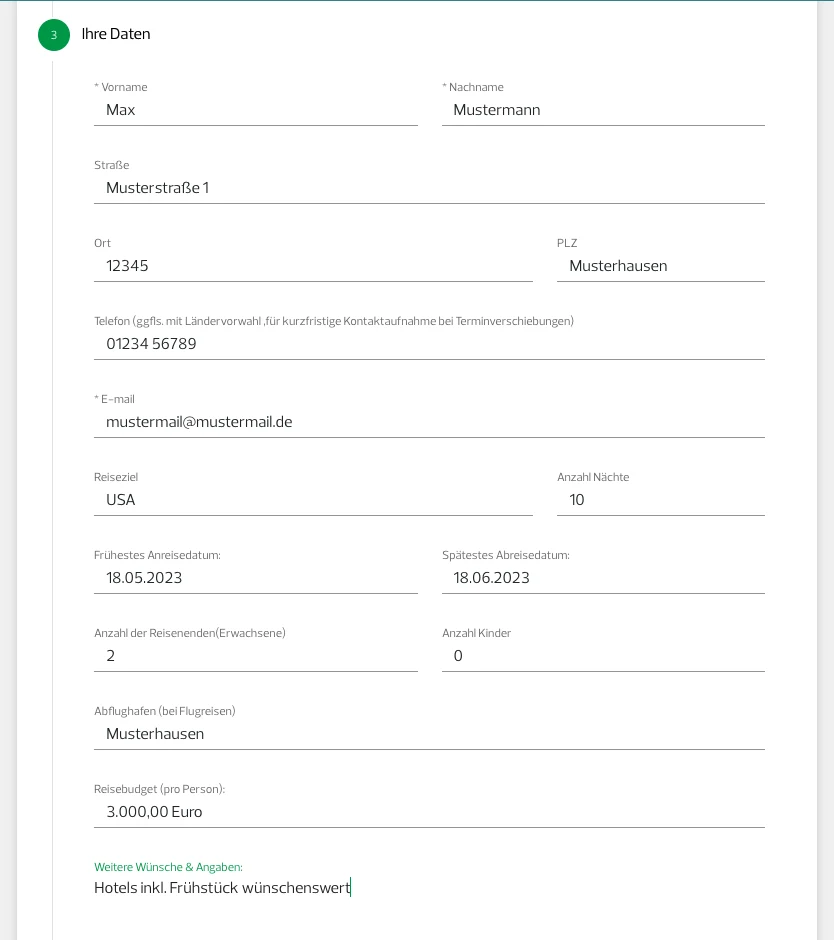Click the PLZ field with Musterhausen
This screenshot has height=940, width=834.
(x=661, y=266)
